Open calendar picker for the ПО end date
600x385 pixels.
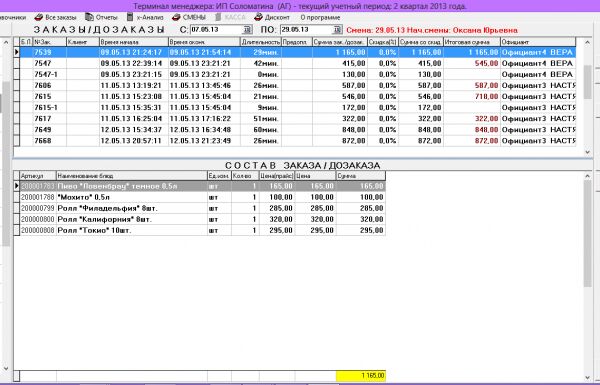tap(337, 29)
